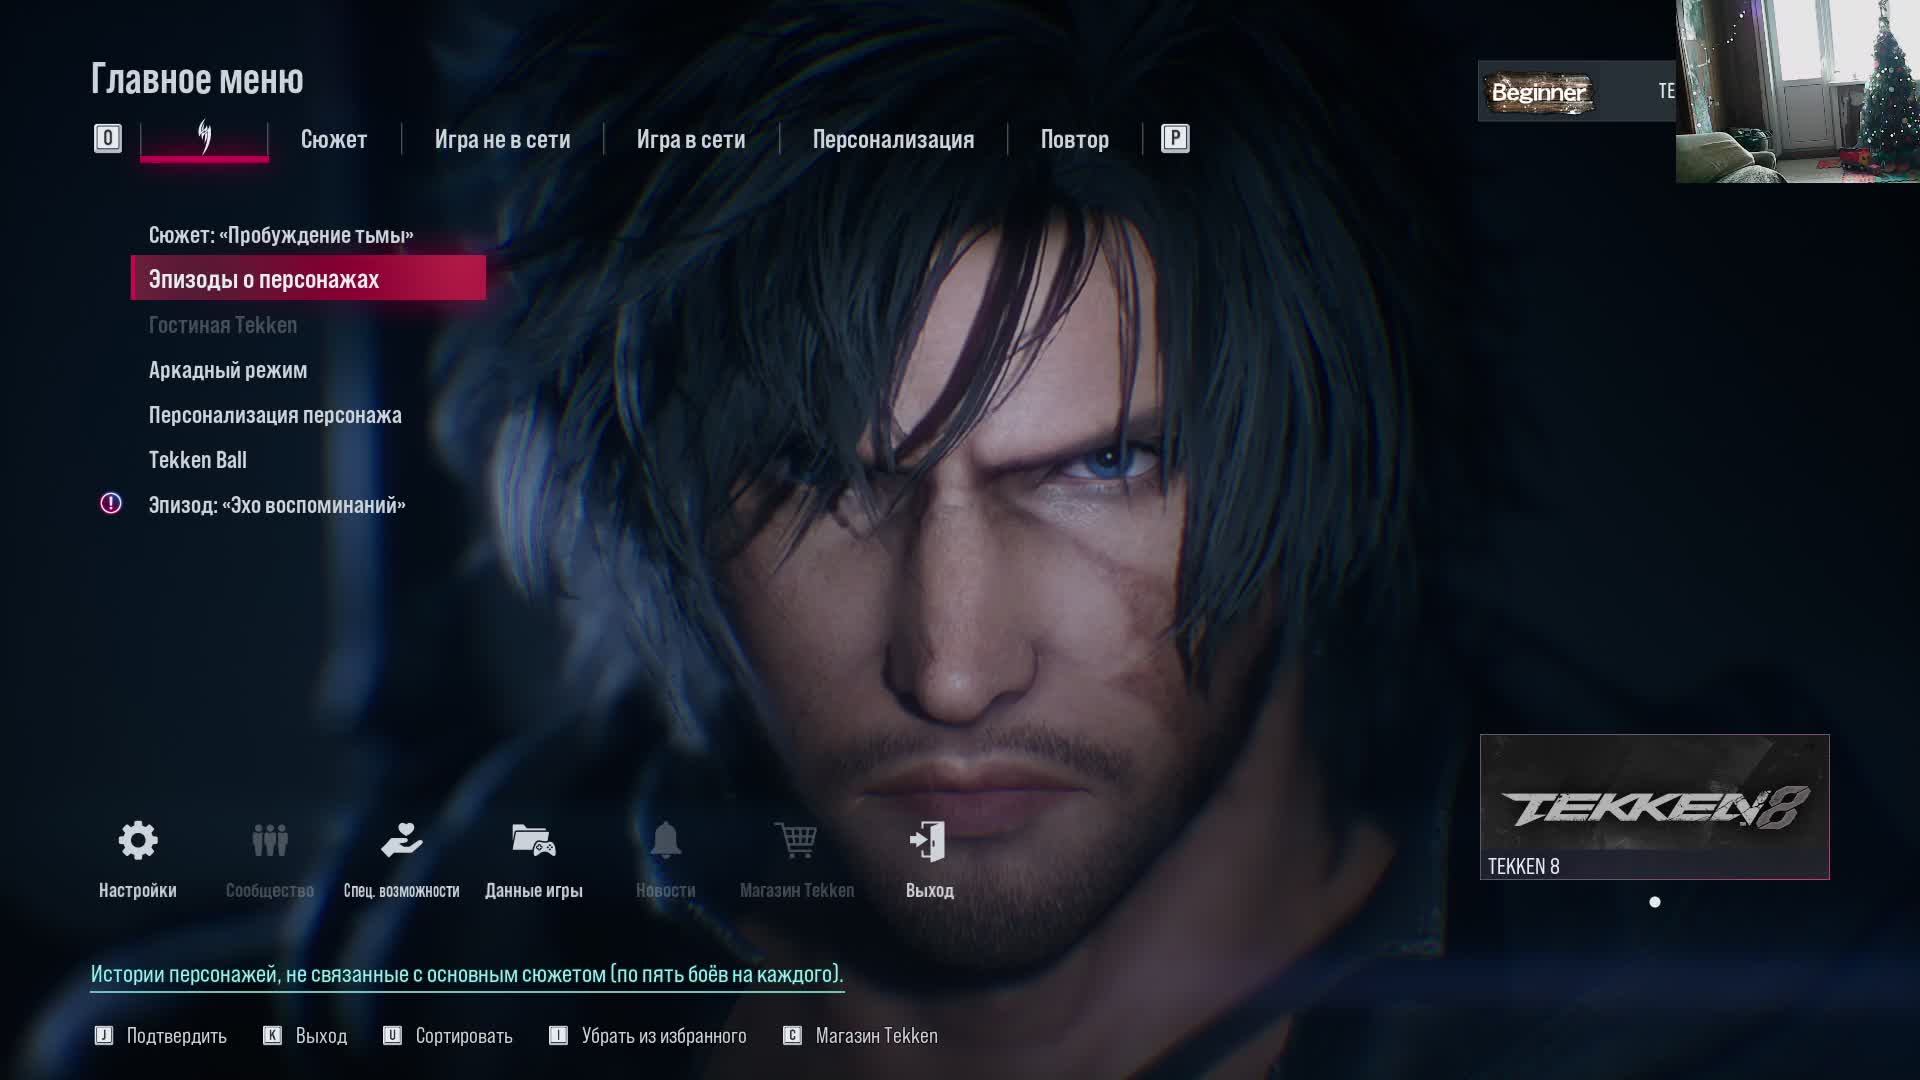
Task: Select the favorites tab with flame icon
Action: [x=204, y=139]
